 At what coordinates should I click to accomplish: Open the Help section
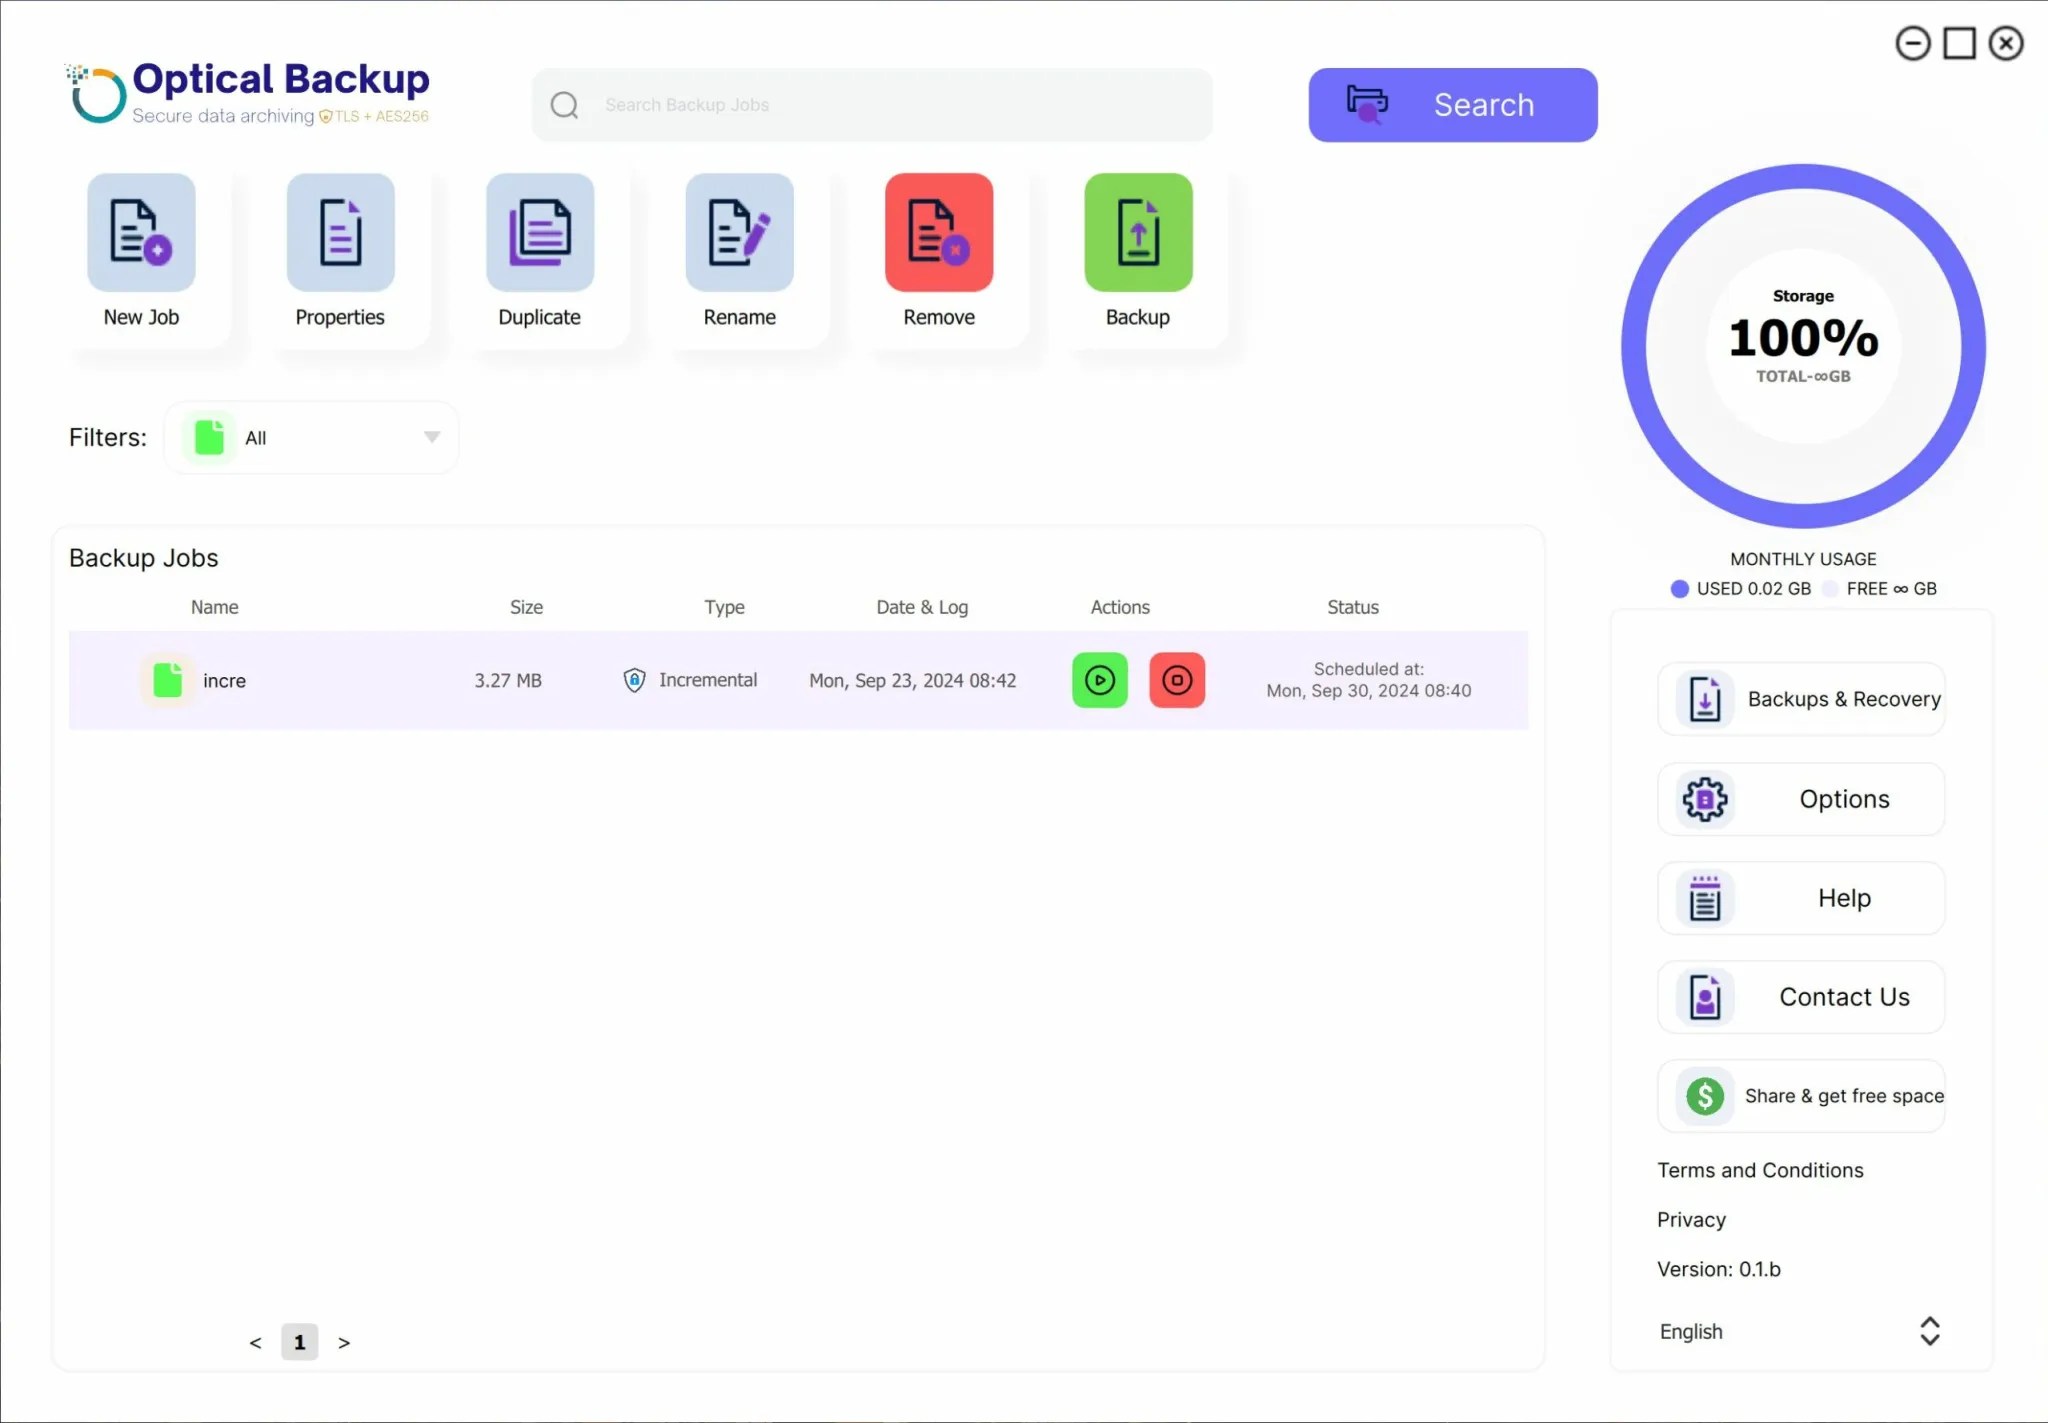(1801, 898)
